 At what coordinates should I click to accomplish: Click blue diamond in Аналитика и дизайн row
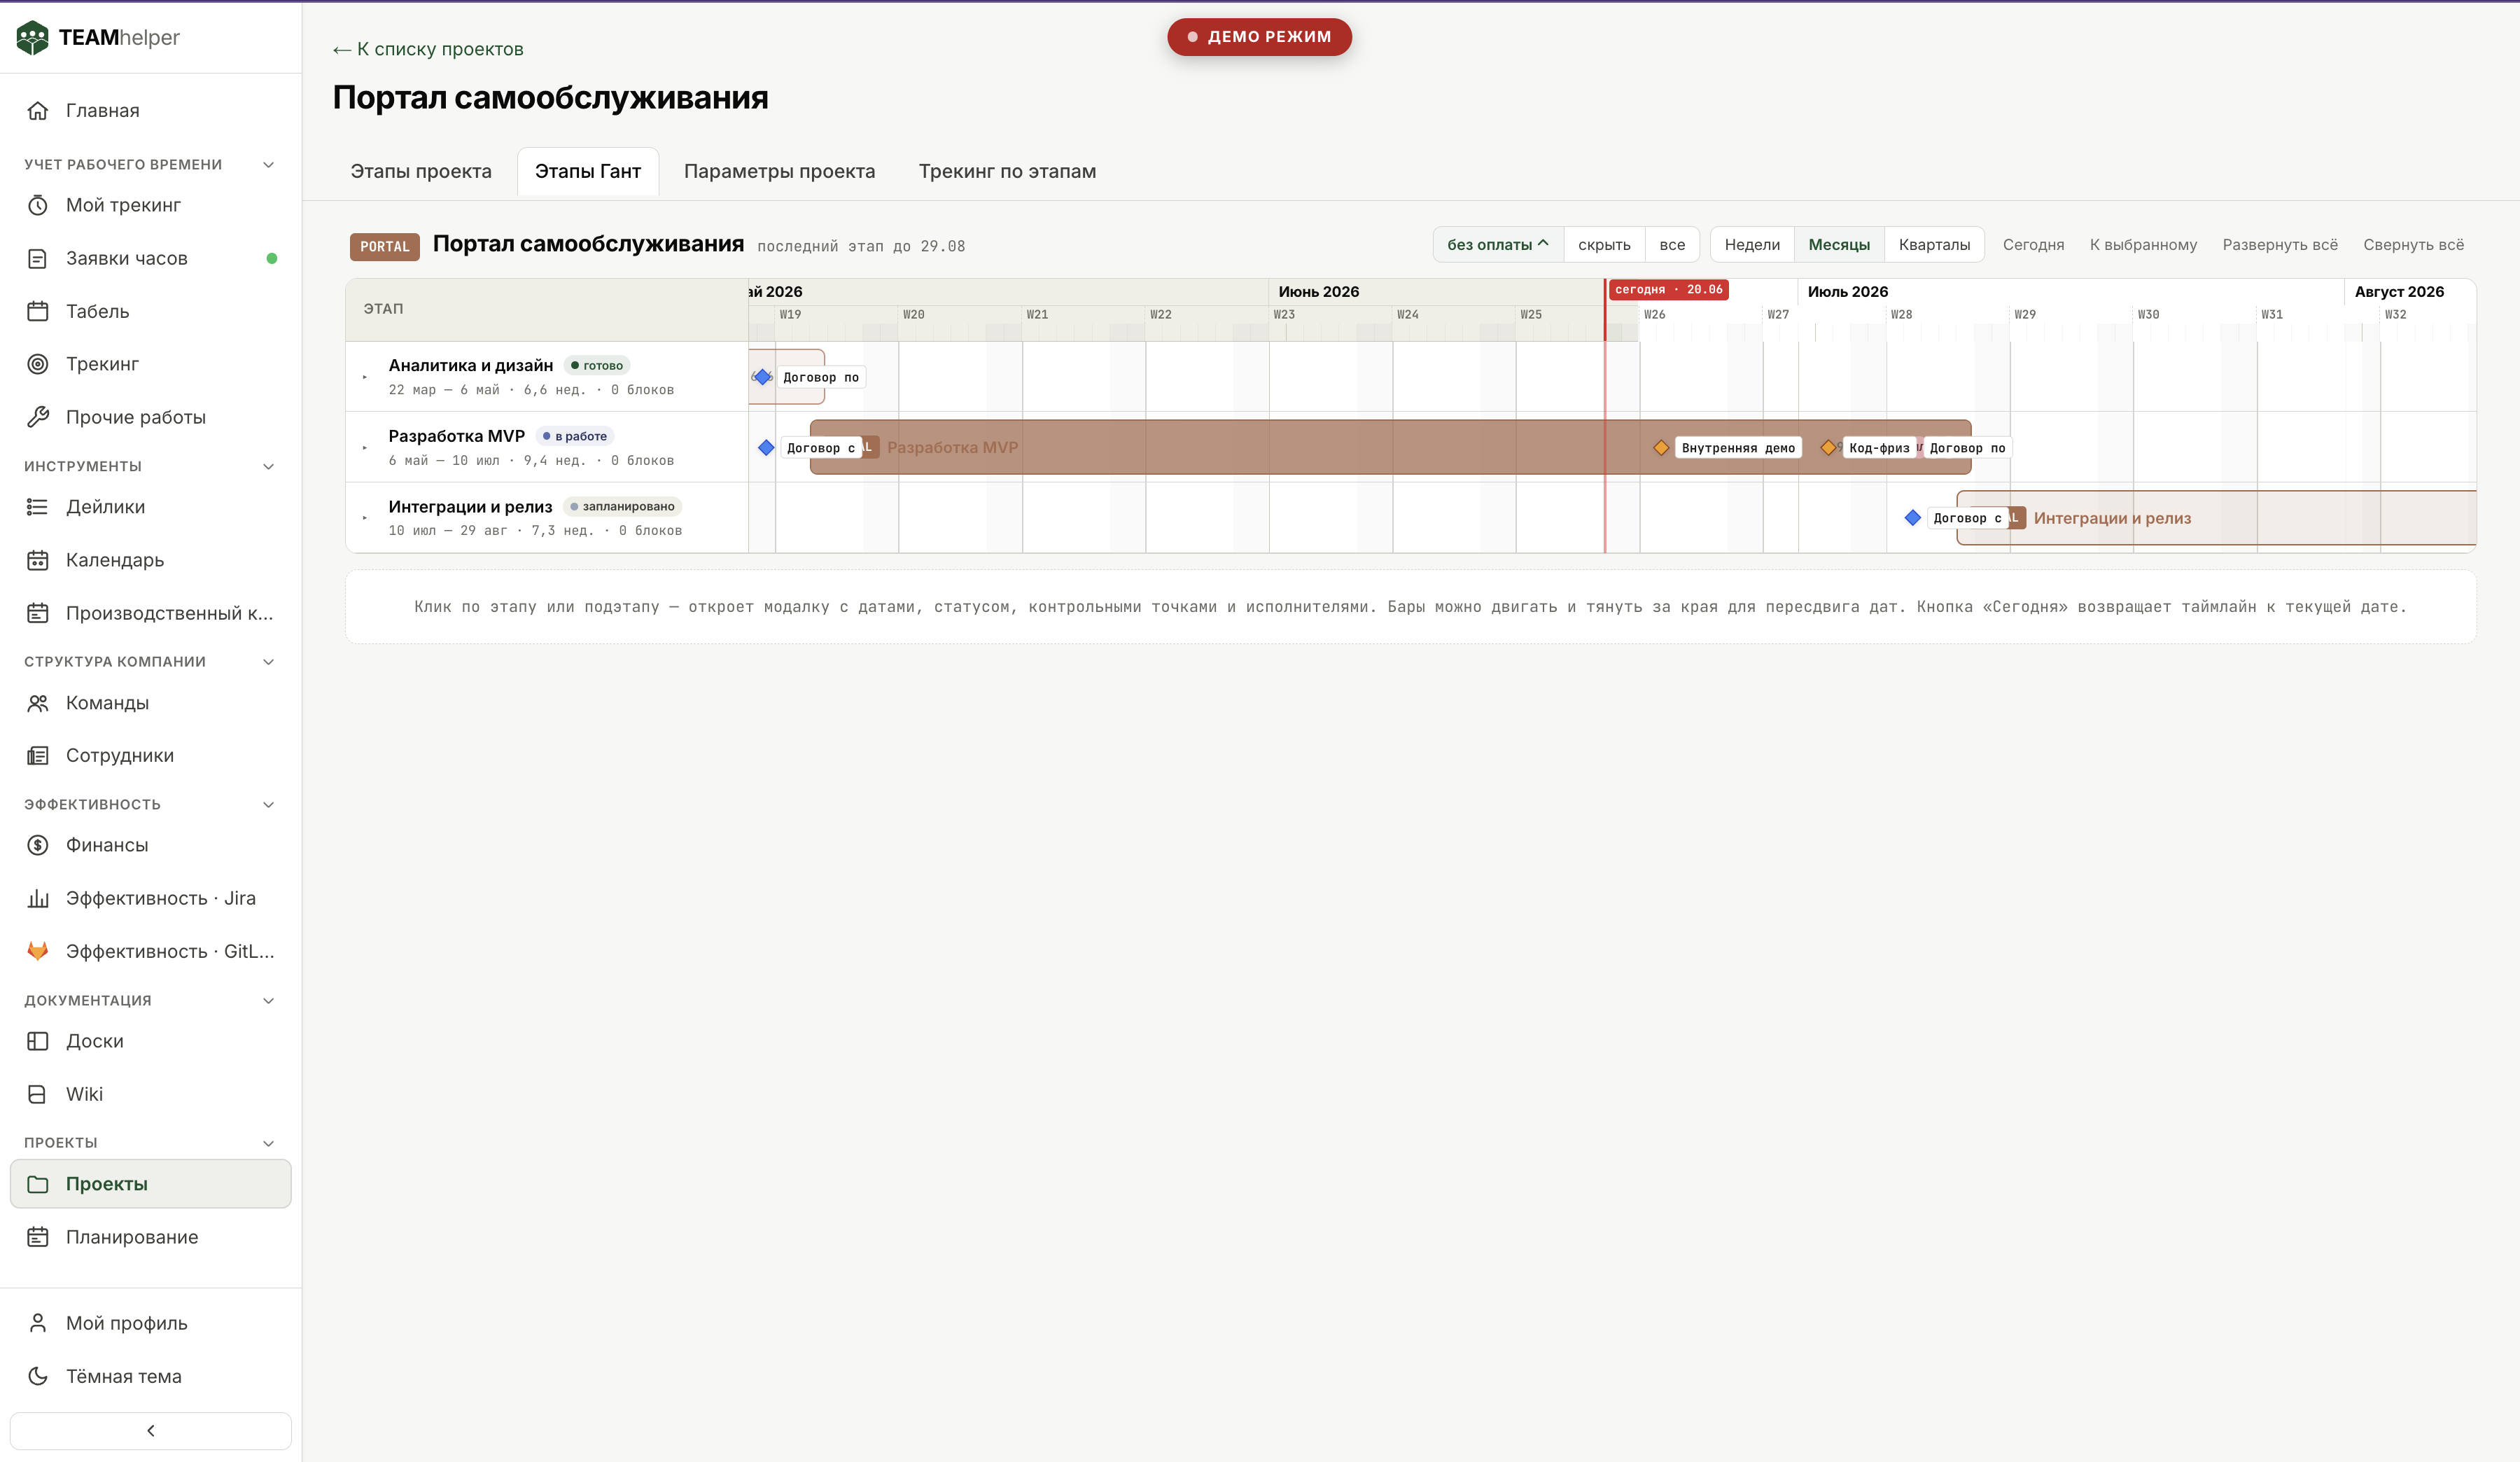tap(763, 377)
